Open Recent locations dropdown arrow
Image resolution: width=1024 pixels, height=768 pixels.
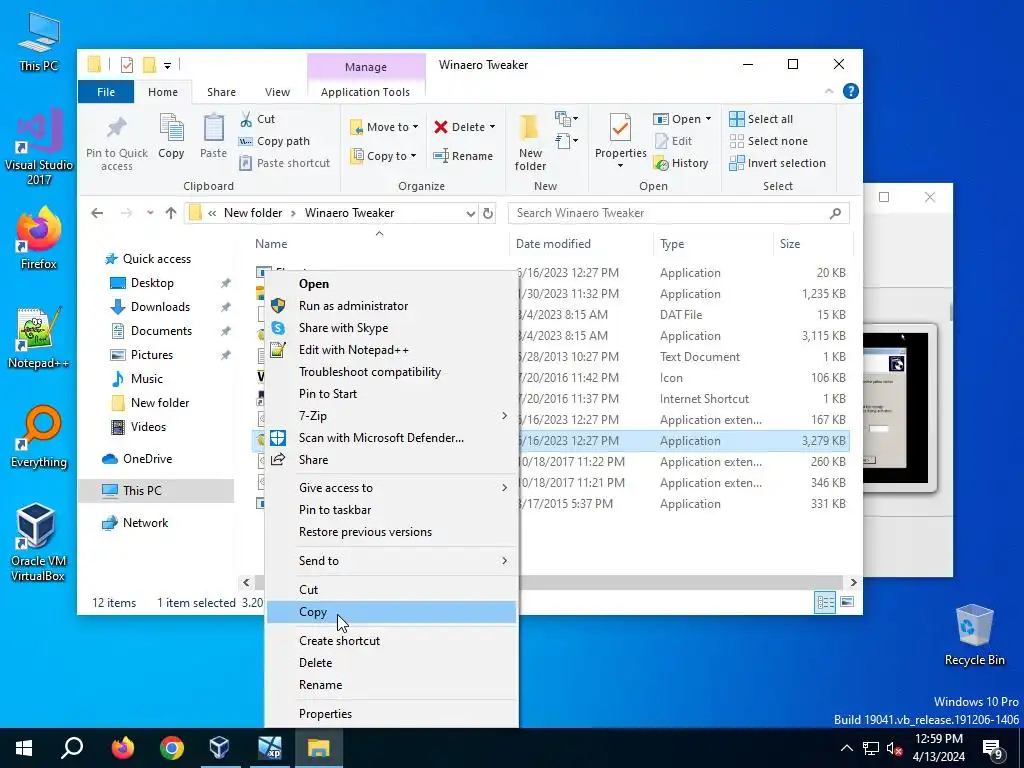[x=150, y=213]
